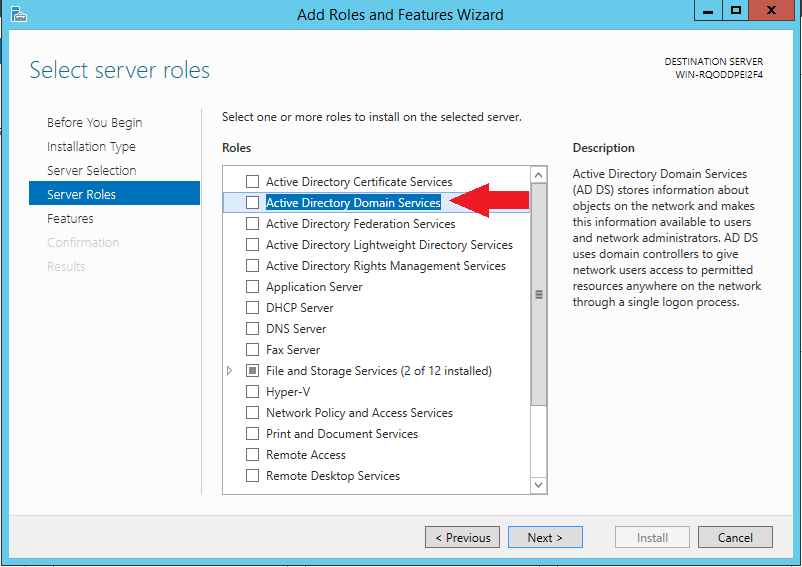This screenshot has height=567, width=802.
Task: Go back with the Previous button
Action: [462, 537]
